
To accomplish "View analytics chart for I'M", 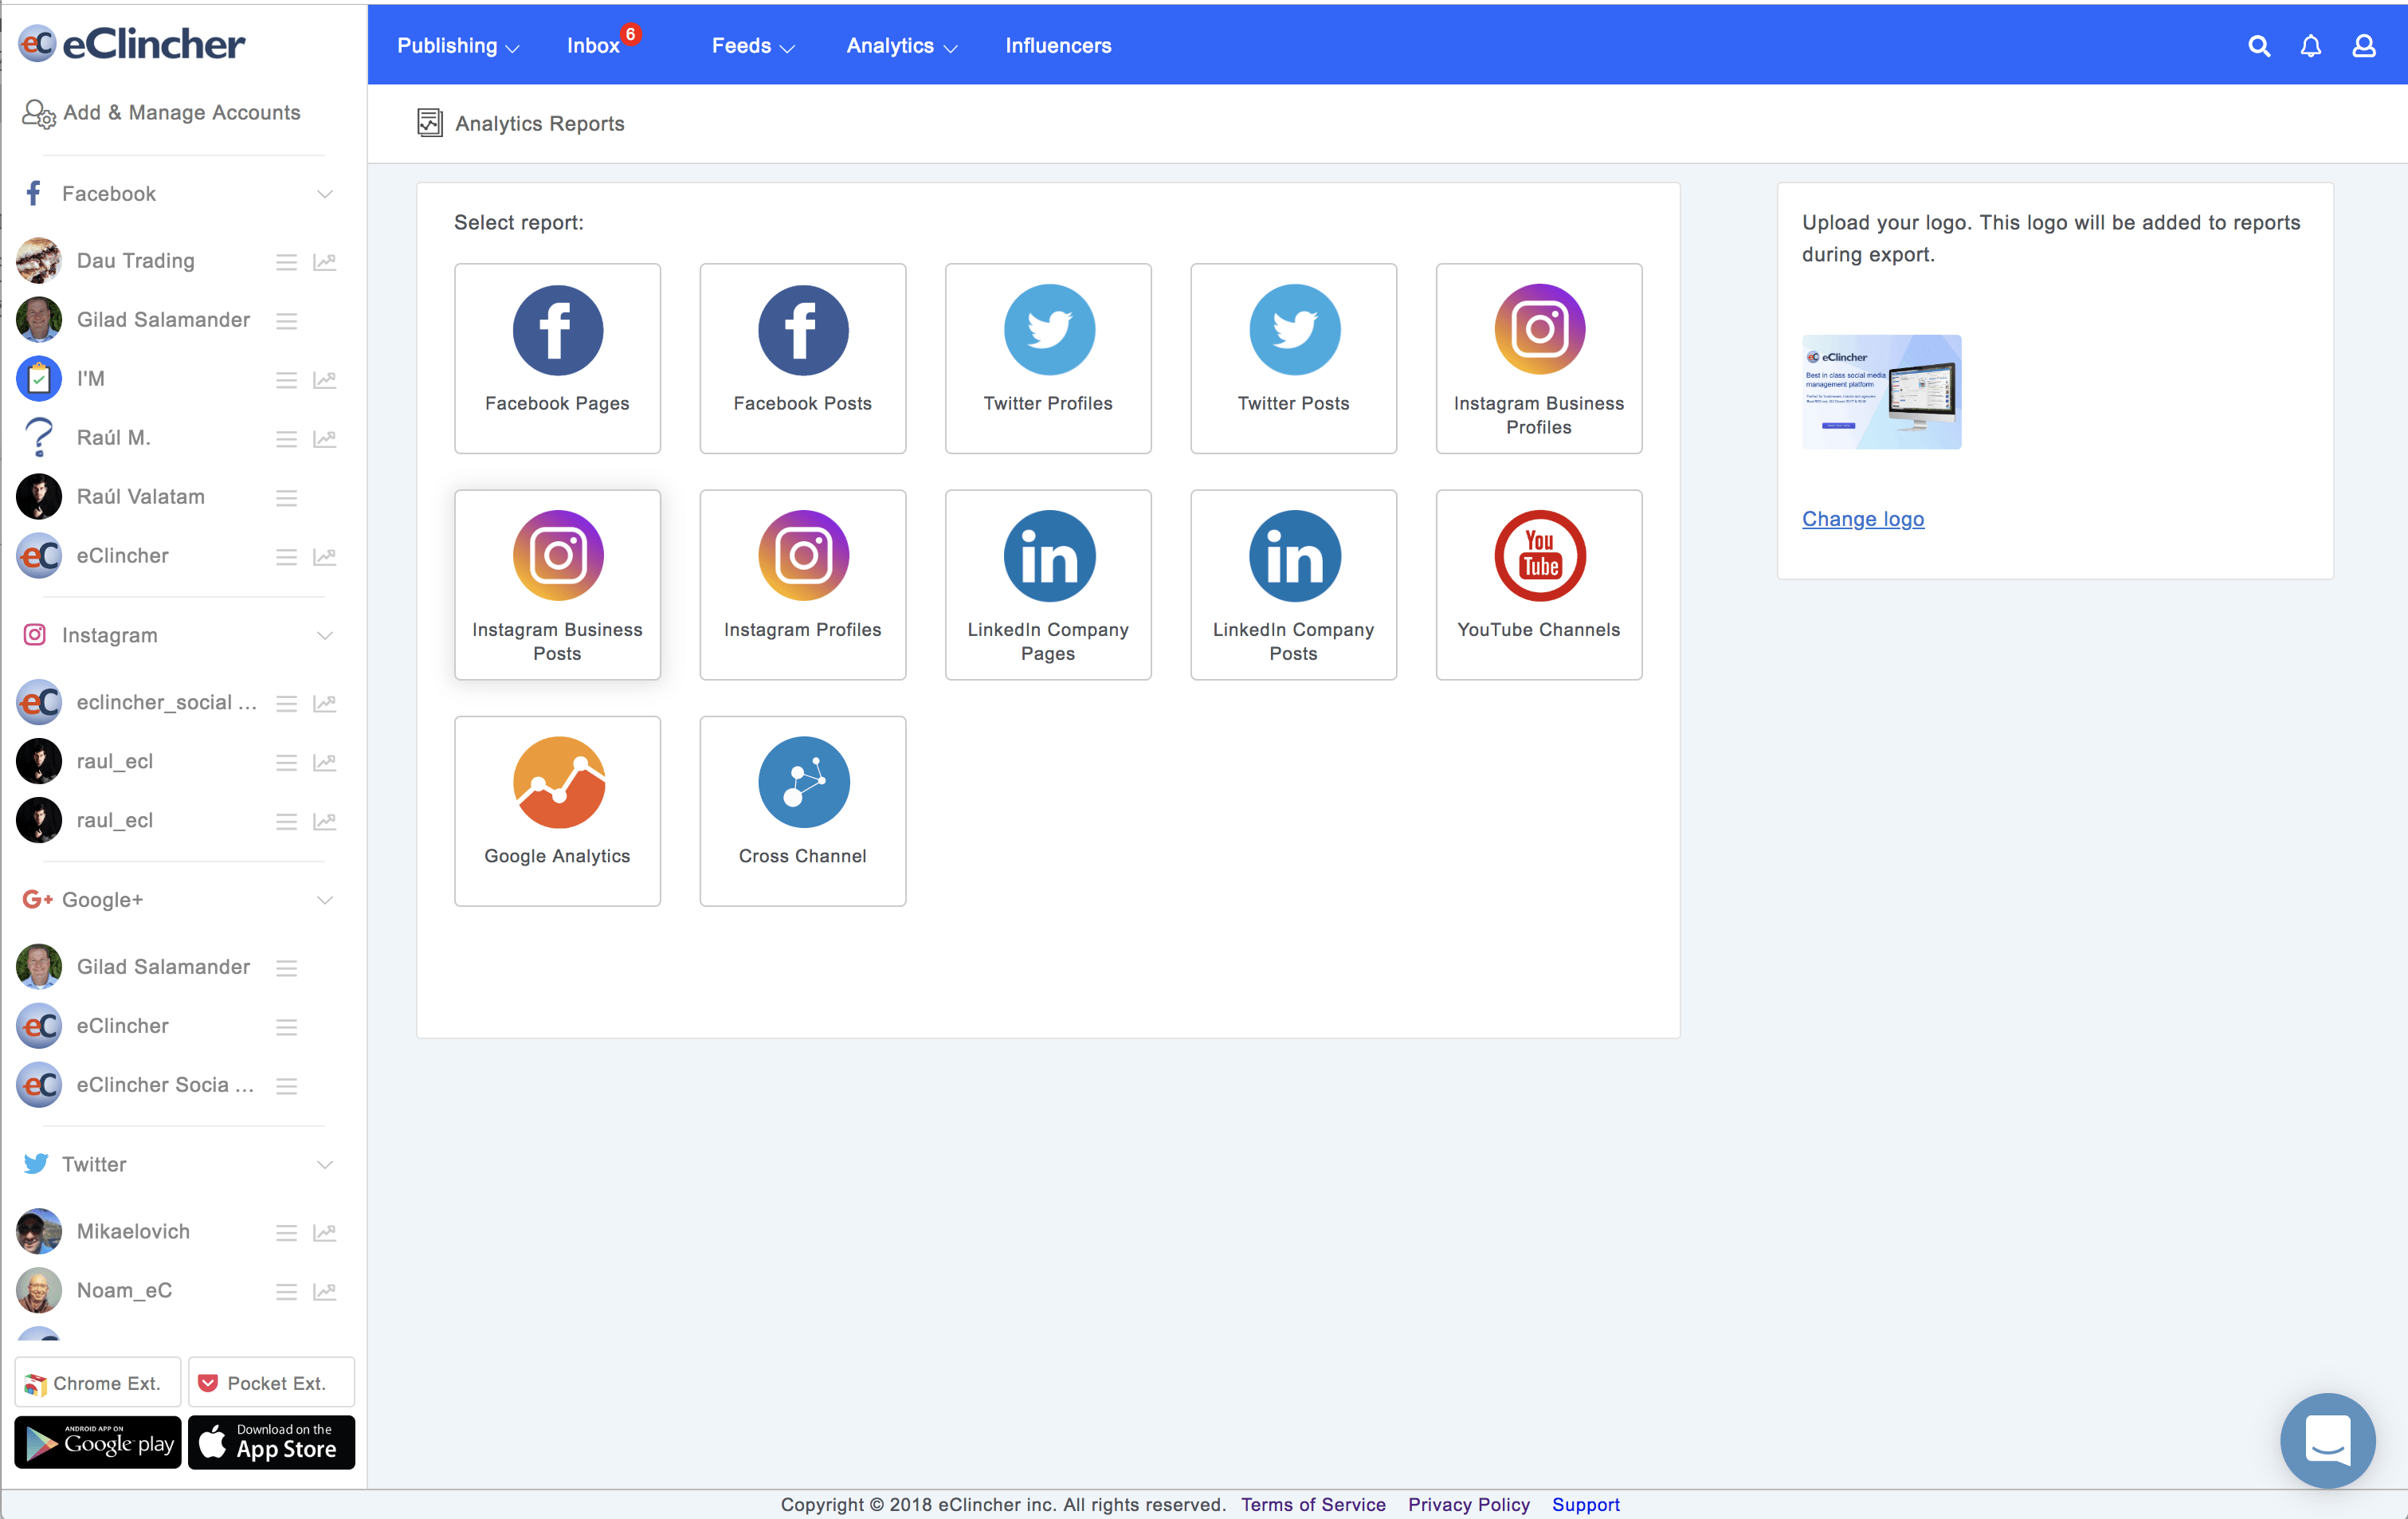I will [x=325, y=380].
